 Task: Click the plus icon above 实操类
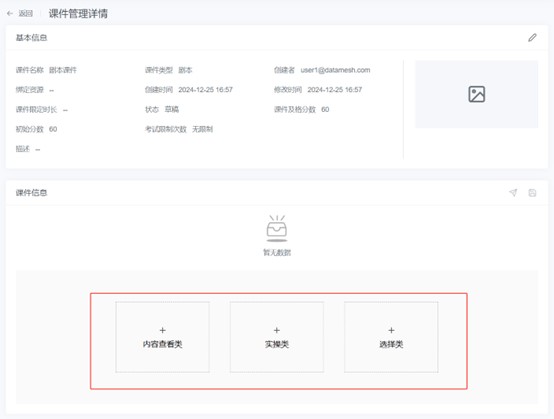point(277,330)
